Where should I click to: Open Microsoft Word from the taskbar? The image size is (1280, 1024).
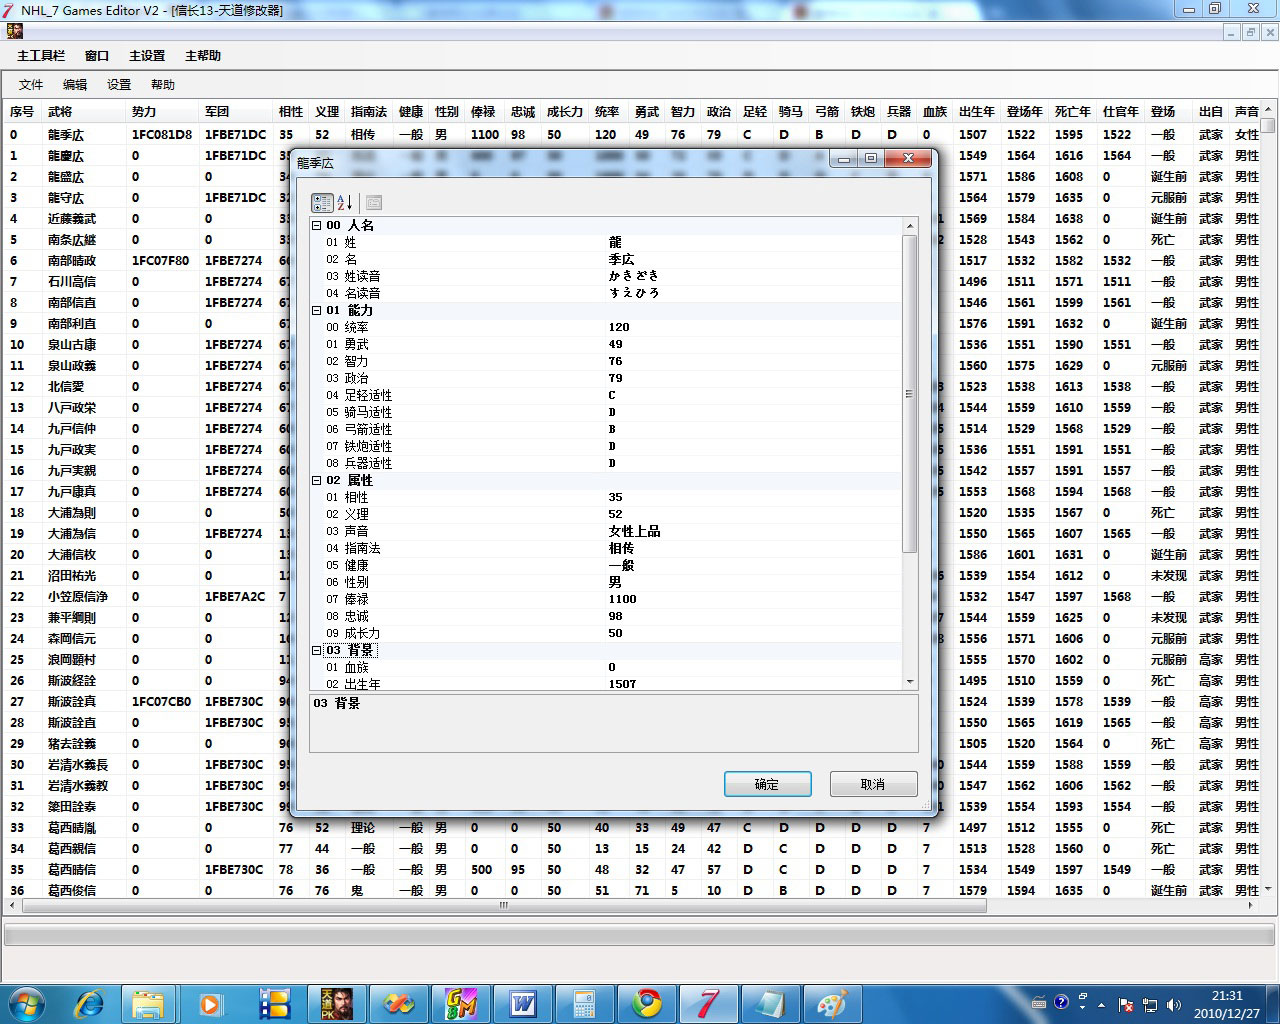pyautogui.click(x=523, y=1003)
